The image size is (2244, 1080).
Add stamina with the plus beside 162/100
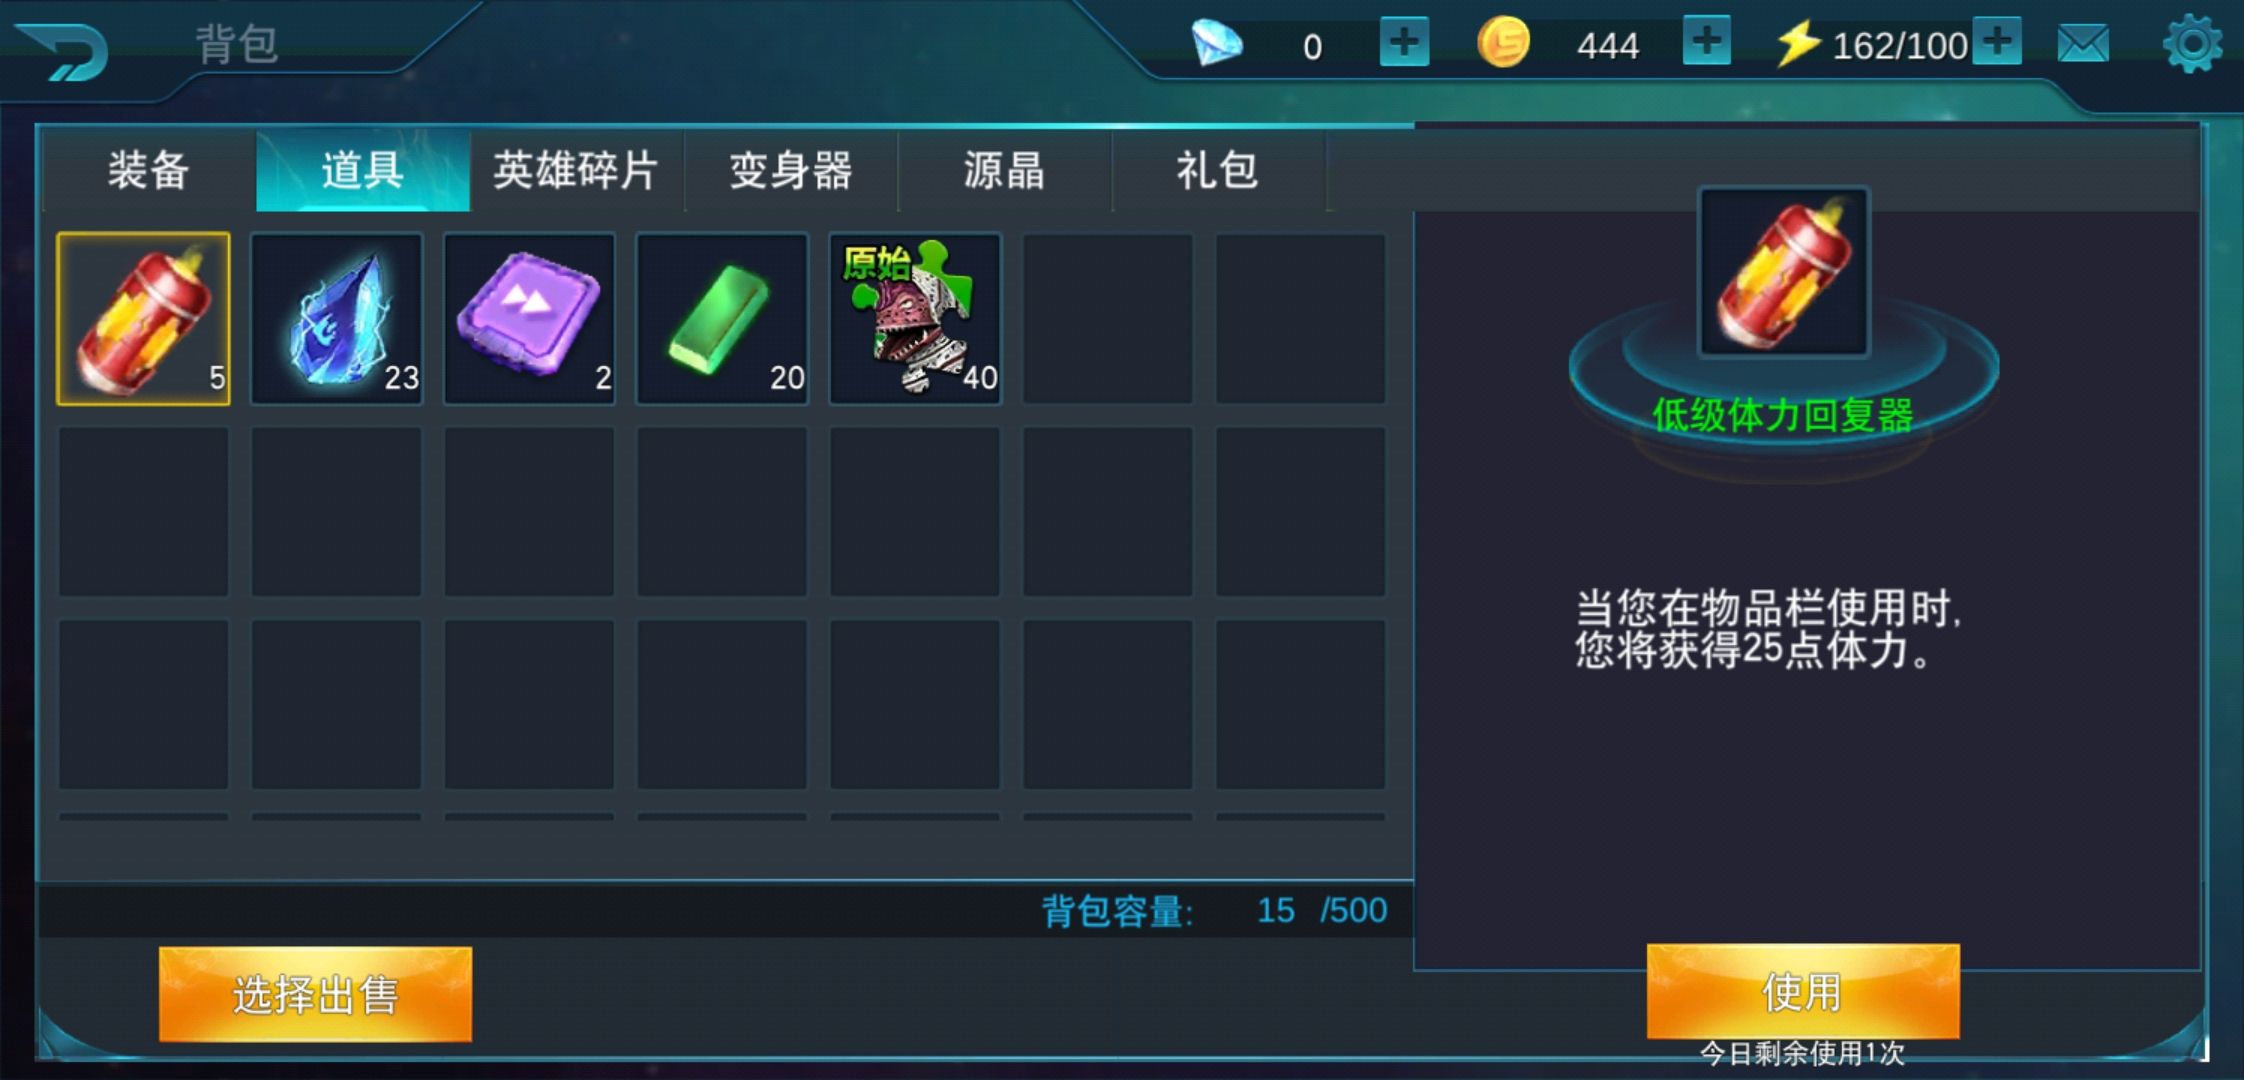pyautogui.click(x=1997, y=40)
